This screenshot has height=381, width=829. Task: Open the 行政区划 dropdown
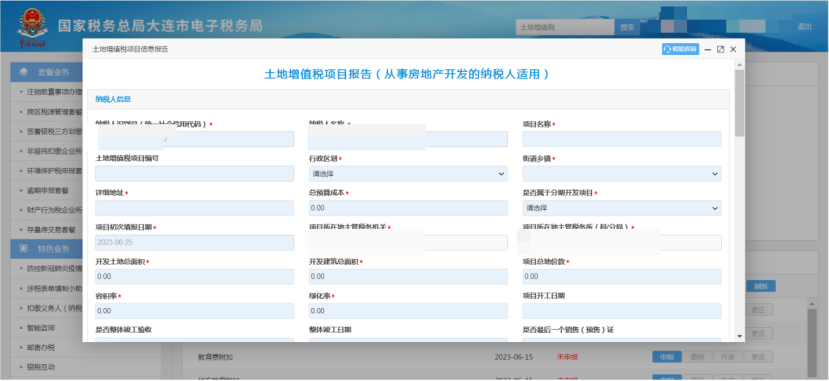tap(408, 173)
